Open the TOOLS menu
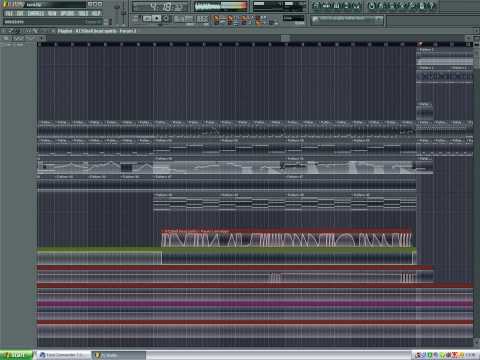This screenshot has height=360, width=480. point(83,14)
